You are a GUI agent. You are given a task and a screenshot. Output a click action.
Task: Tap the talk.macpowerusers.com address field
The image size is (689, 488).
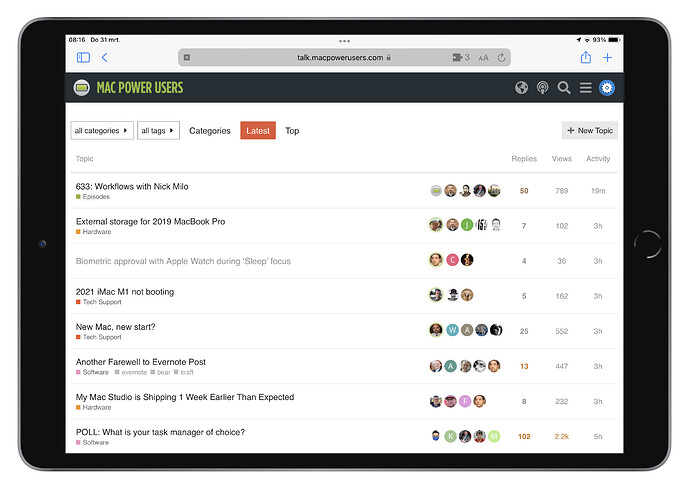[x=340, y=58]
